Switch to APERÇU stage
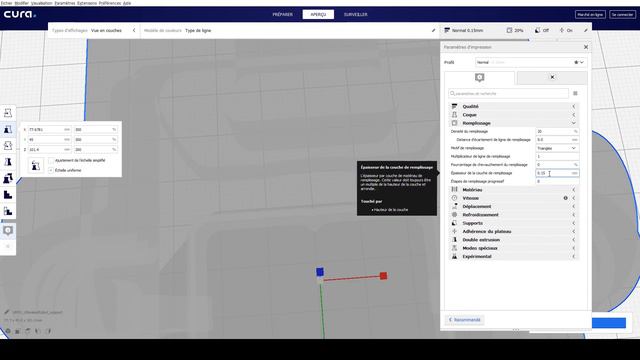The image size is (640, 360). [318, 14]
